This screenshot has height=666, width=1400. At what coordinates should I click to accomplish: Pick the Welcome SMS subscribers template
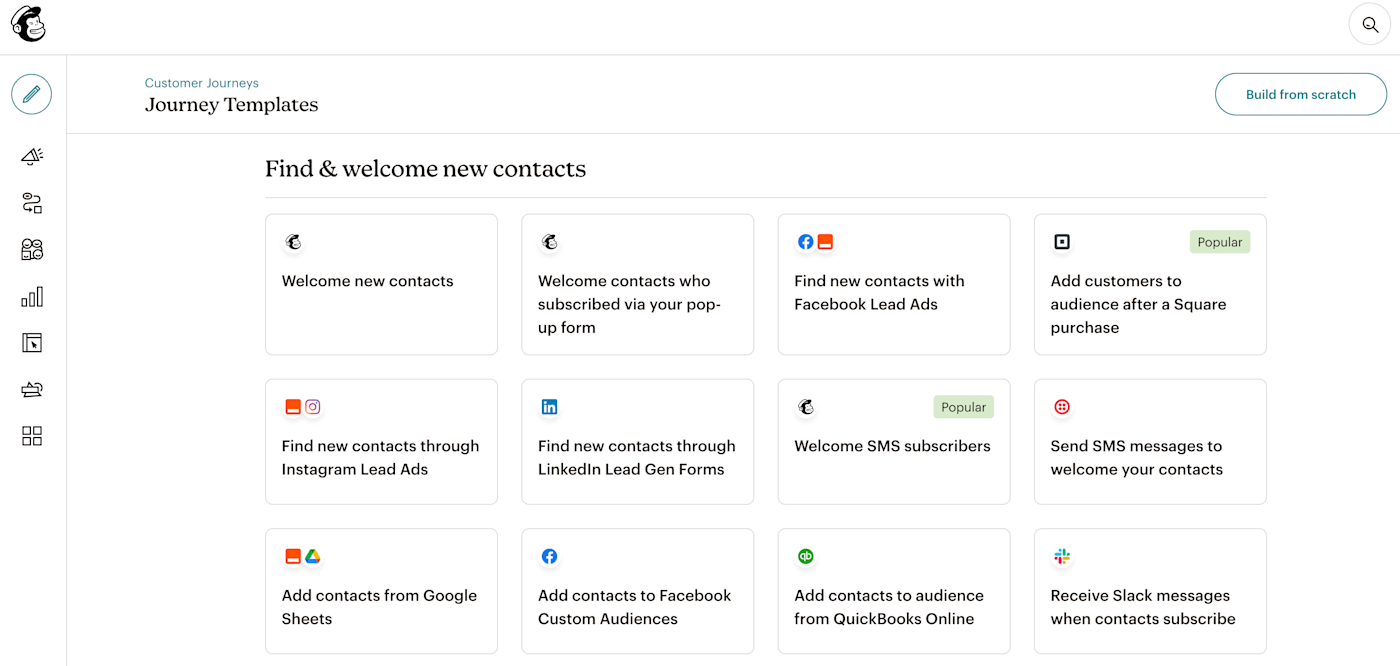tap(893, 441)
